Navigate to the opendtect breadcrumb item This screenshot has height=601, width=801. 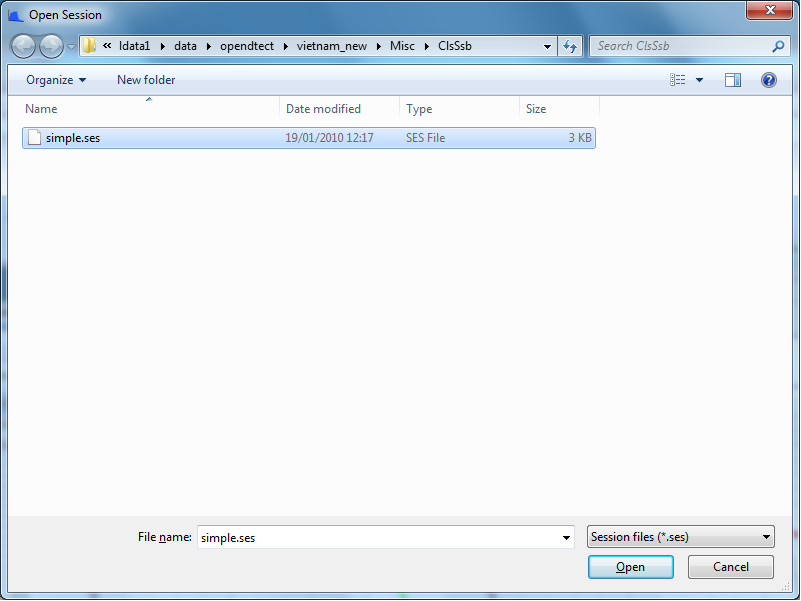click(247, 46)
